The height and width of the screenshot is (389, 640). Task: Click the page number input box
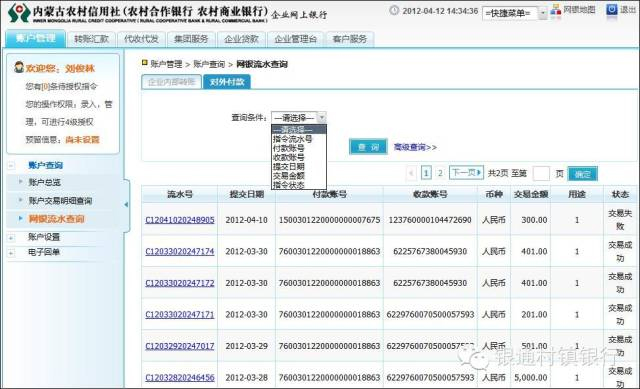point(541,173)
